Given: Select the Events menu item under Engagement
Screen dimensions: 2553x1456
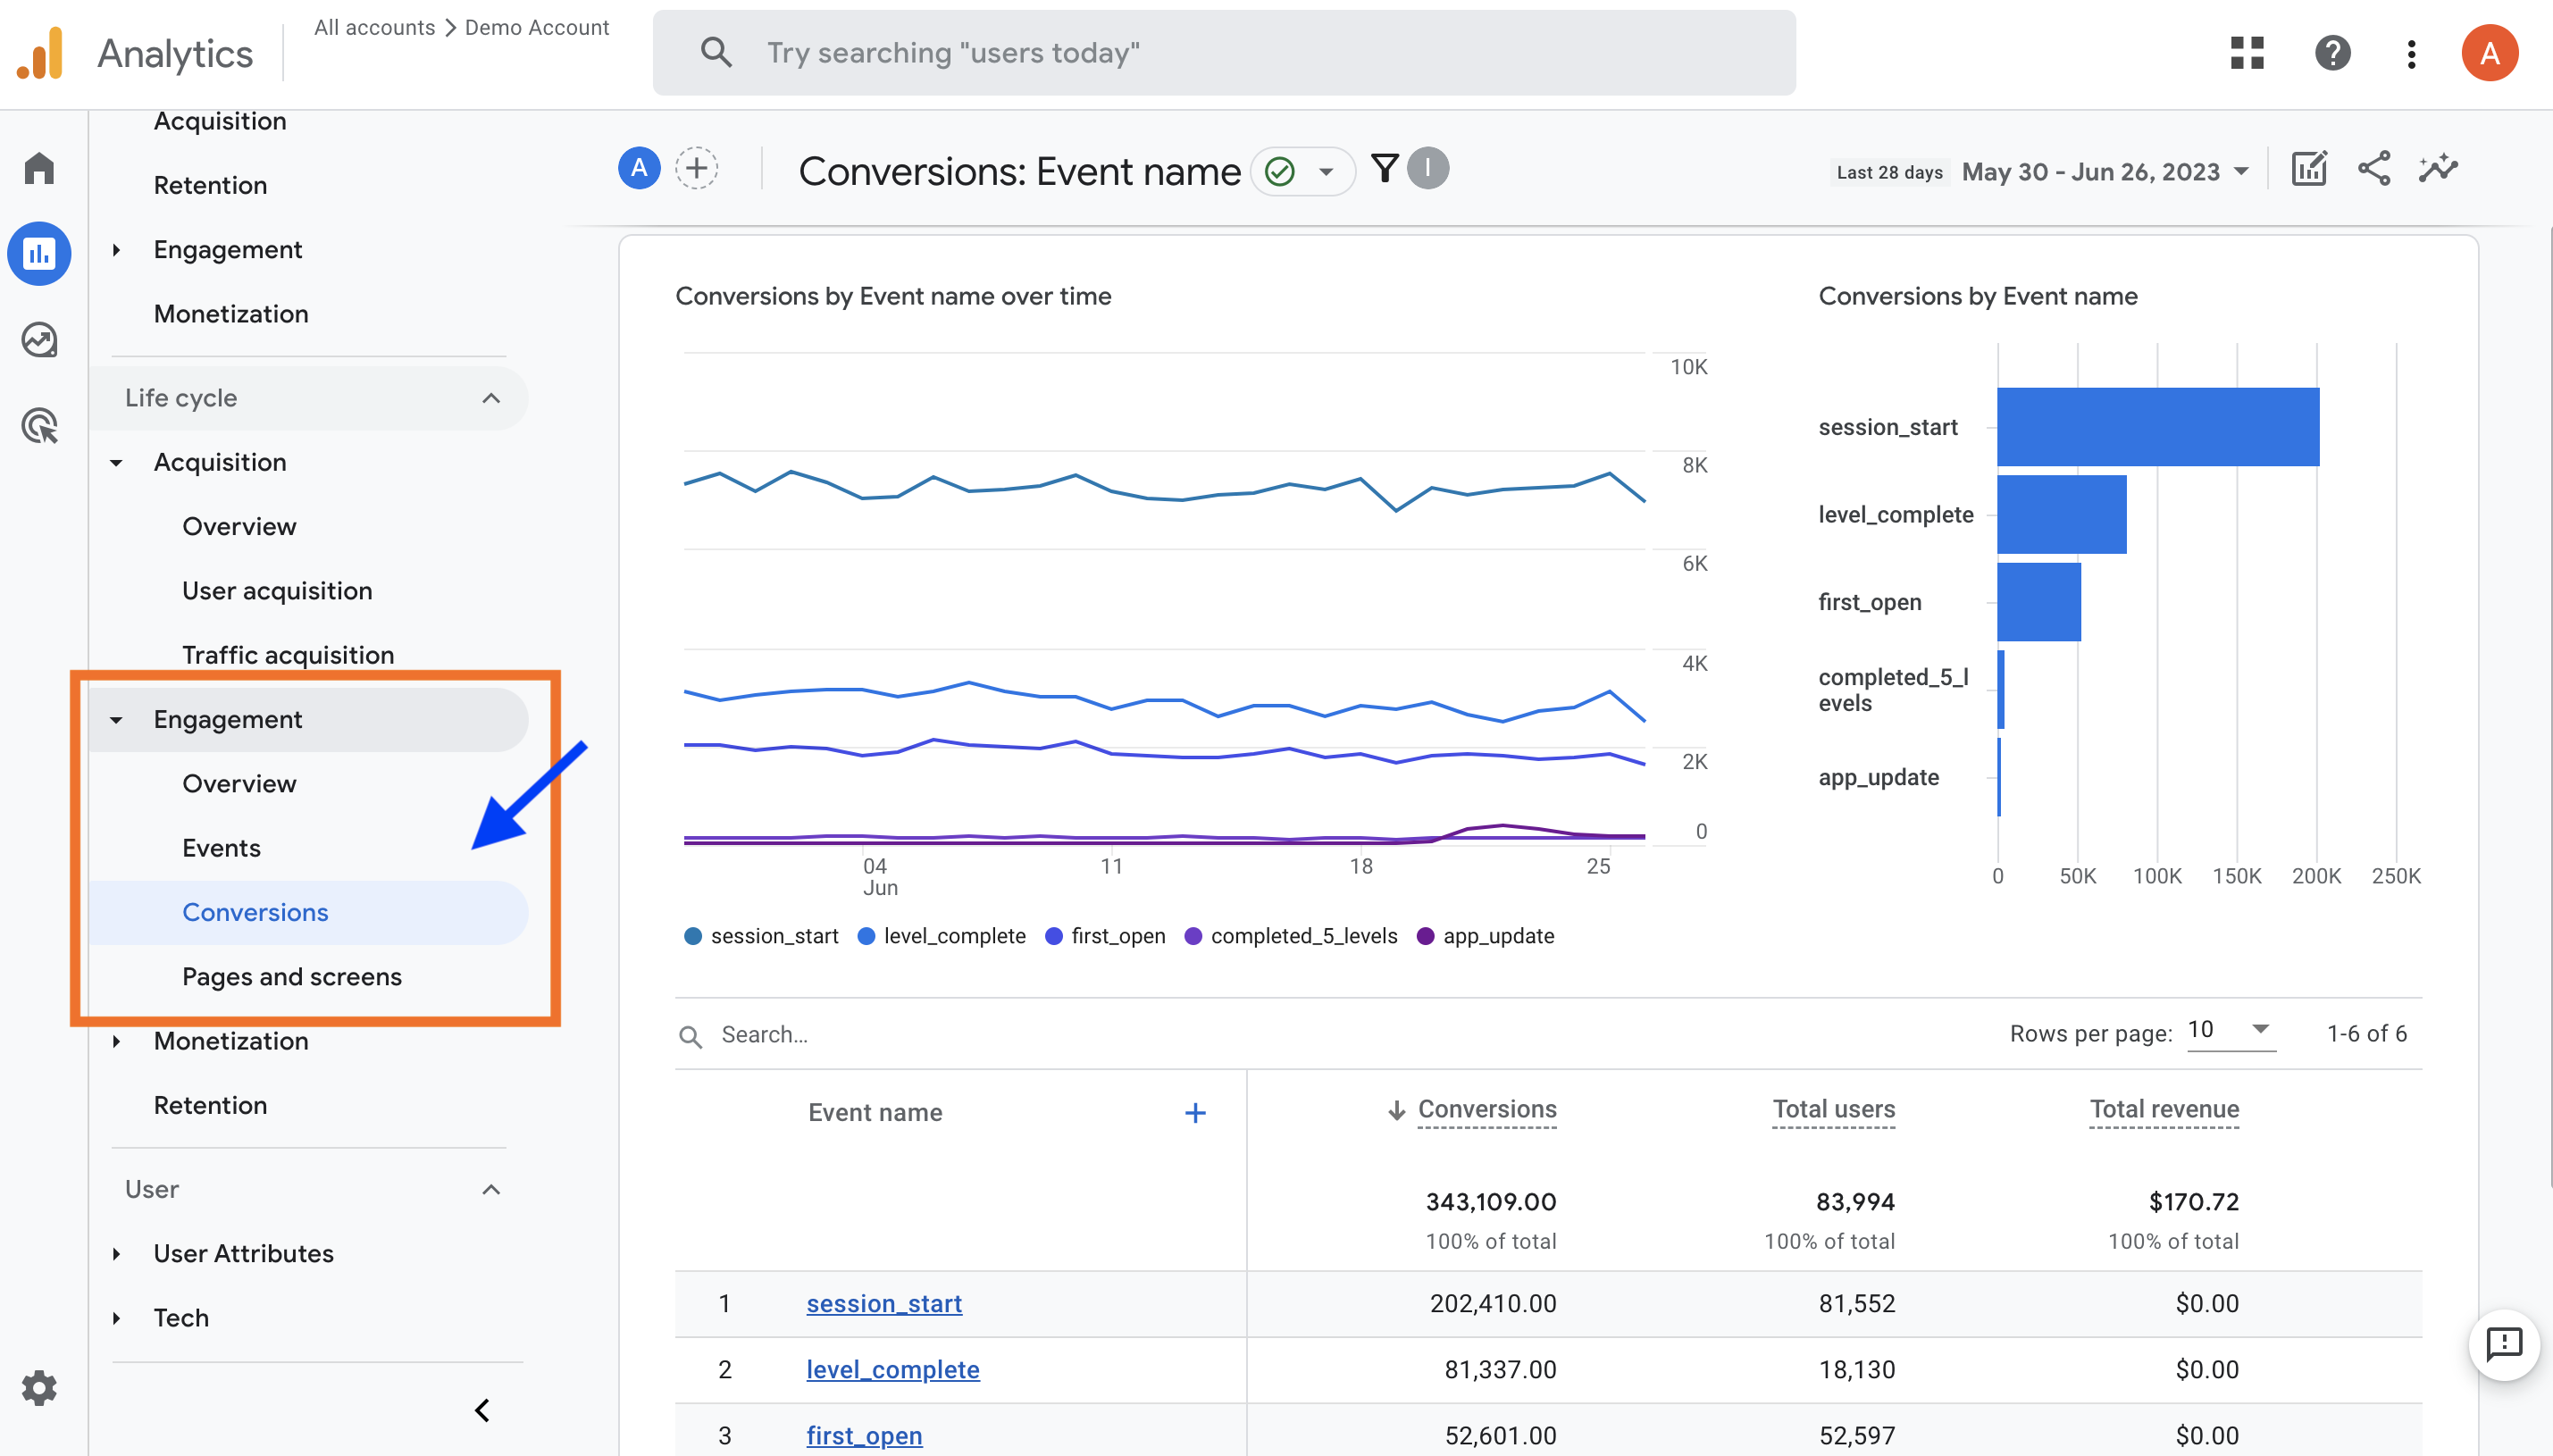Looking at the screenshot, I should pyautogui.click(x=221, y=848).
